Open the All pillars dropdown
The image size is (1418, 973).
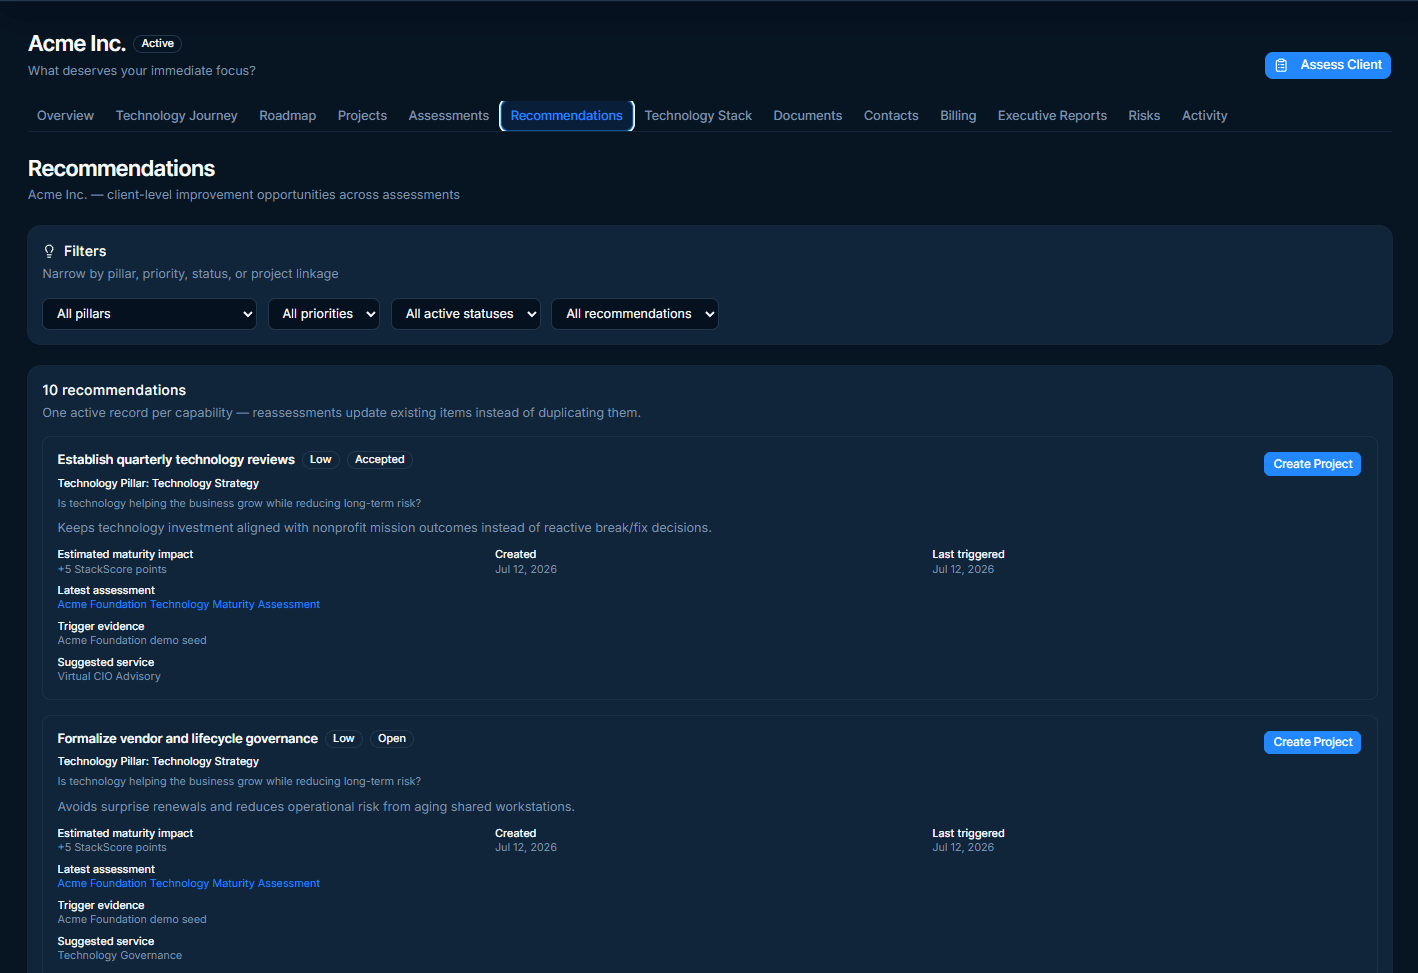[x=150, y=314]
